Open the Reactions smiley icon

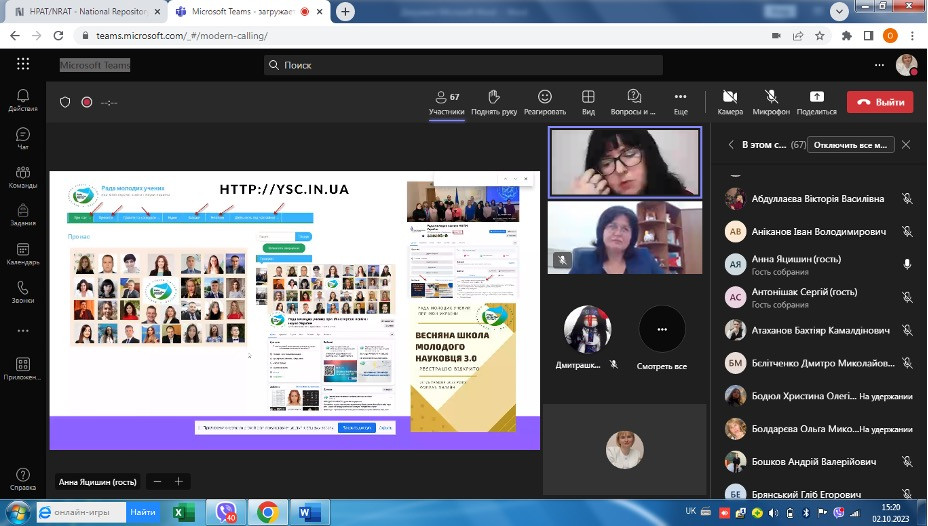(x=544, y=97)
